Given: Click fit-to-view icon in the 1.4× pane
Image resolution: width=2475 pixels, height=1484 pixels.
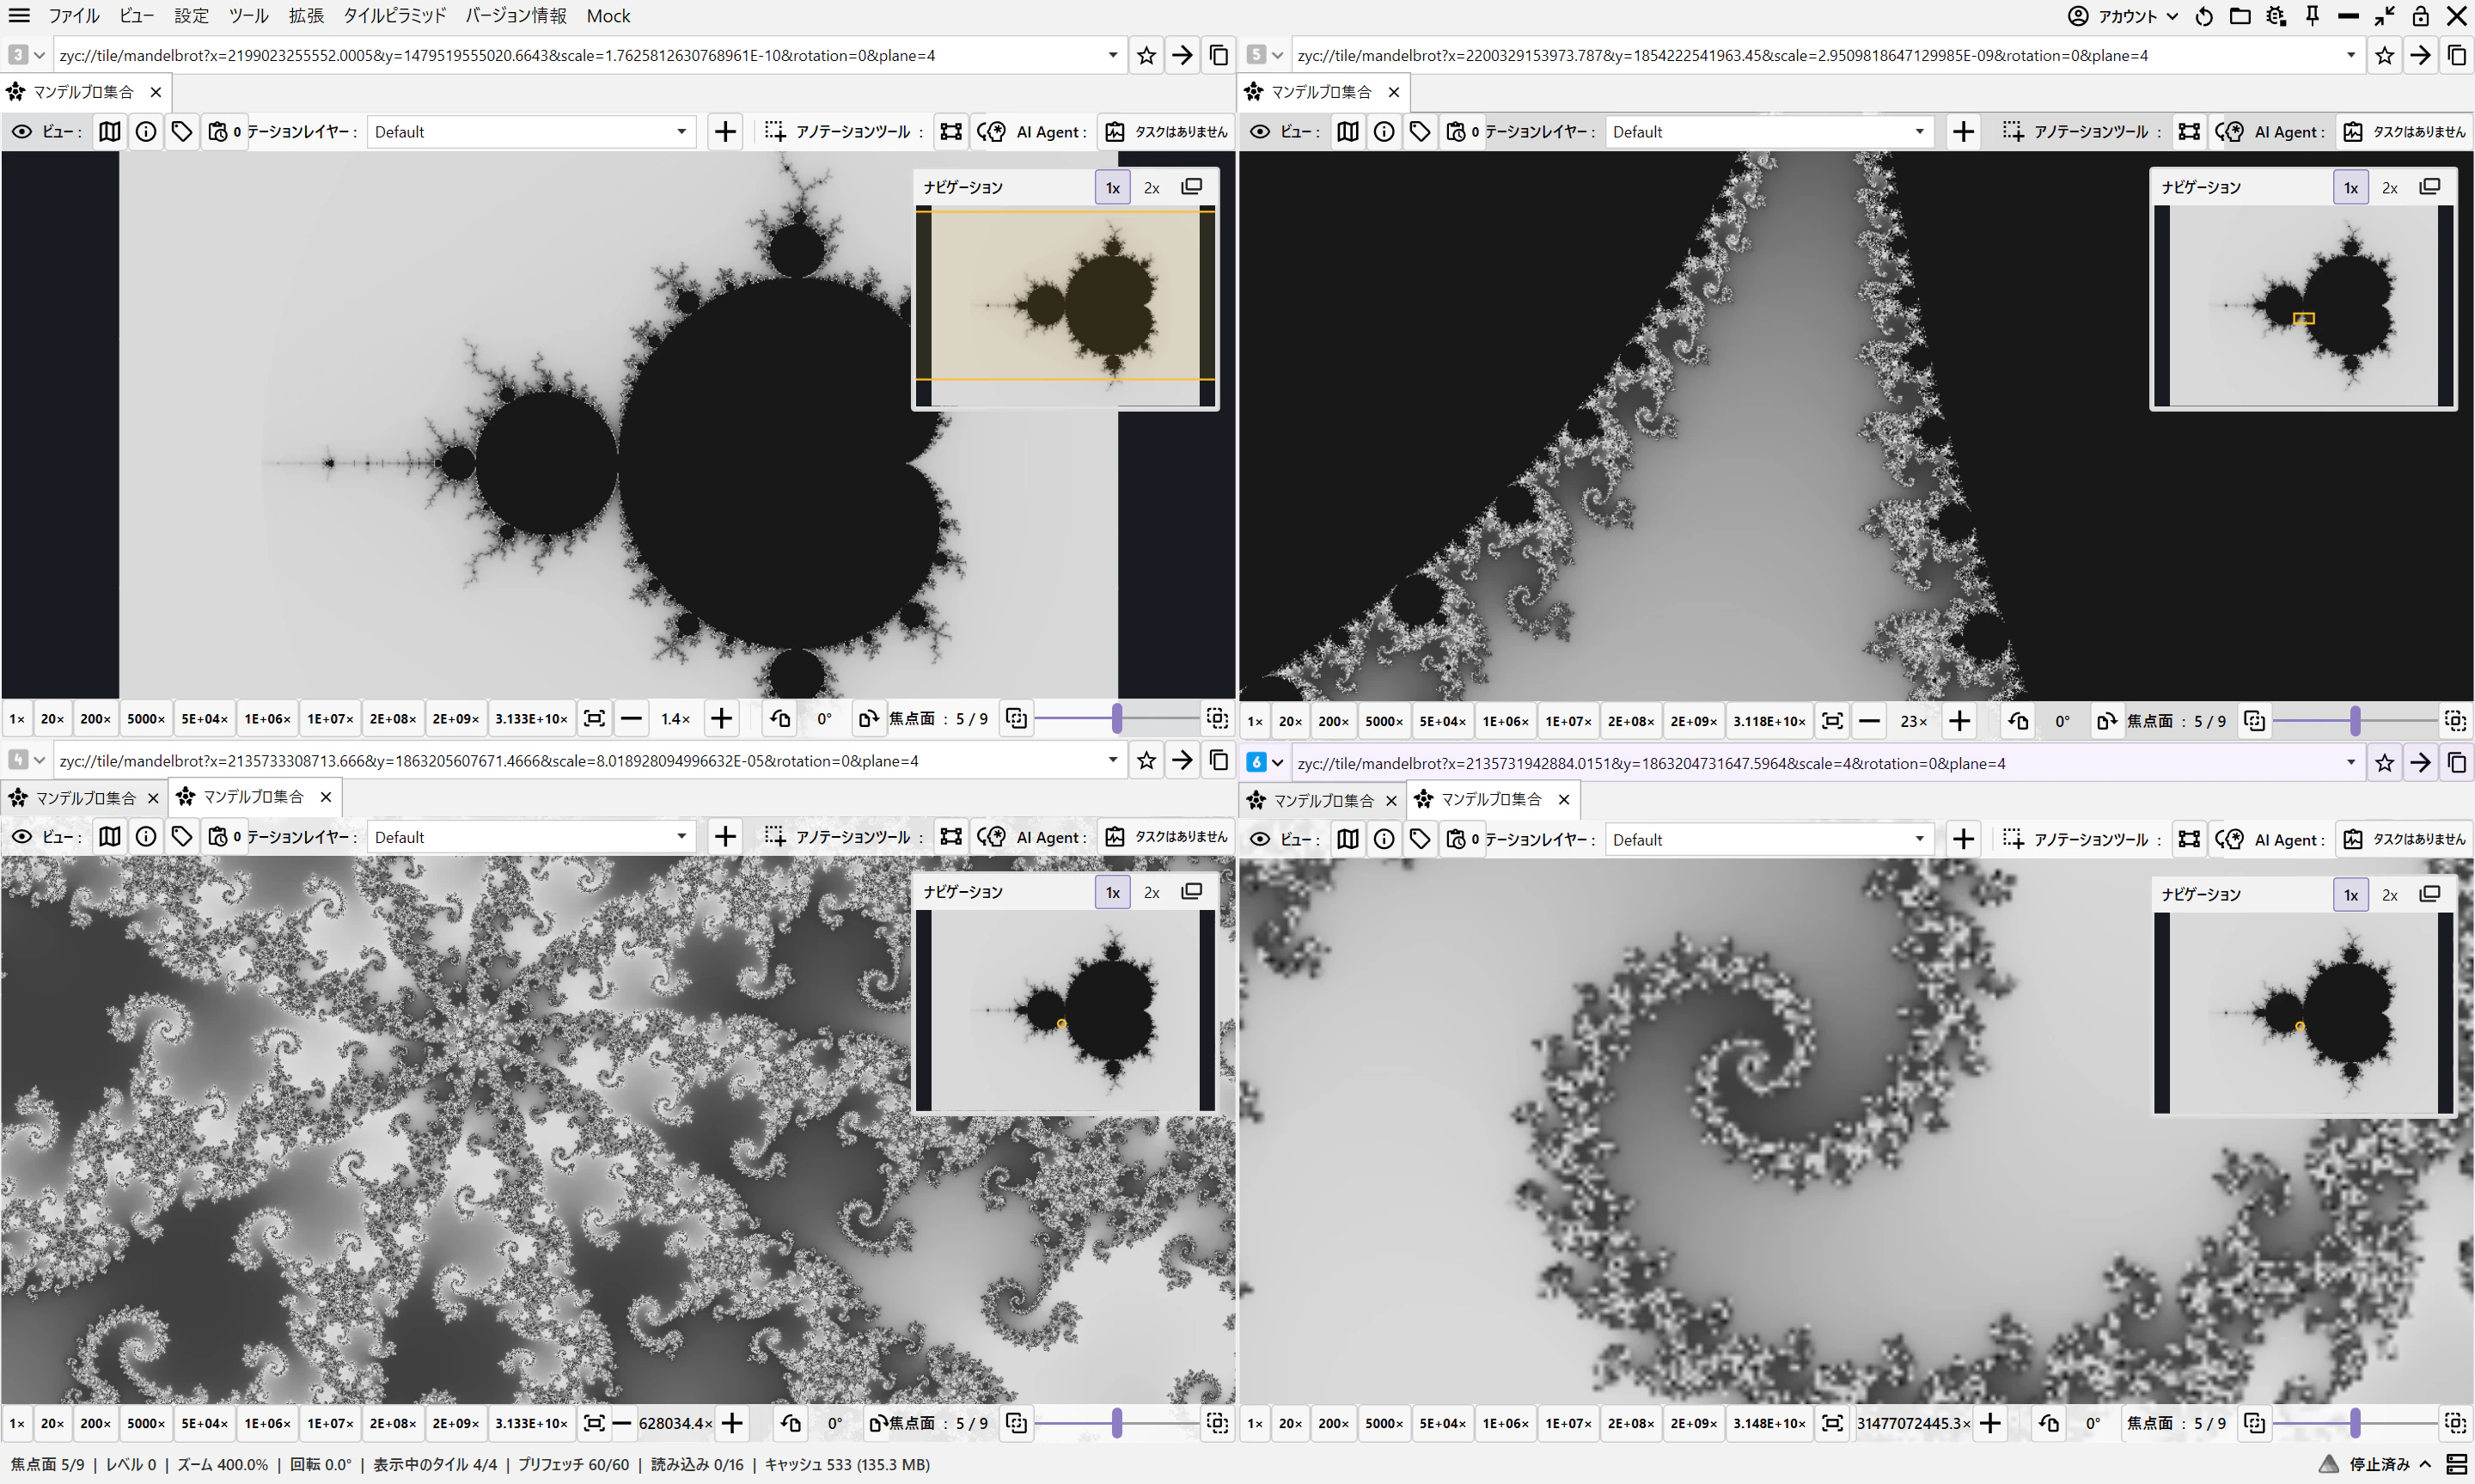Looking at the screenshot, I should (594, 719).
